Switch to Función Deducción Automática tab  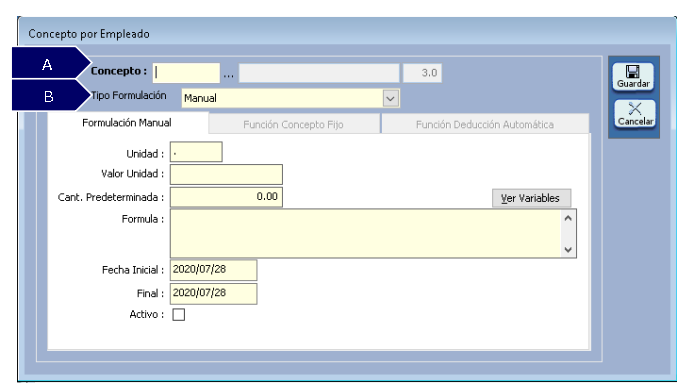(485, 124)
